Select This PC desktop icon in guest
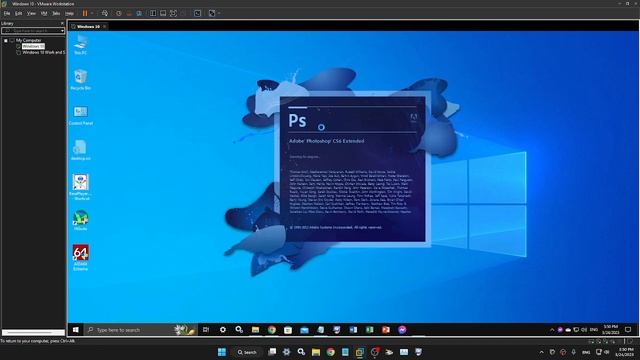Viewport: 640px width, 360px height. coord(80,44)
